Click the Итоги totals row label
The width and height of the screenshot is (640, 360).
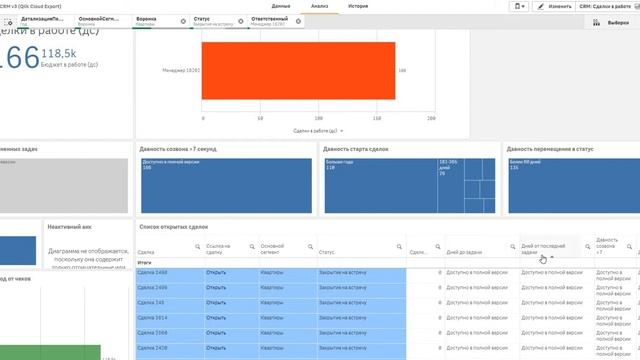click(x=144, y=263)
